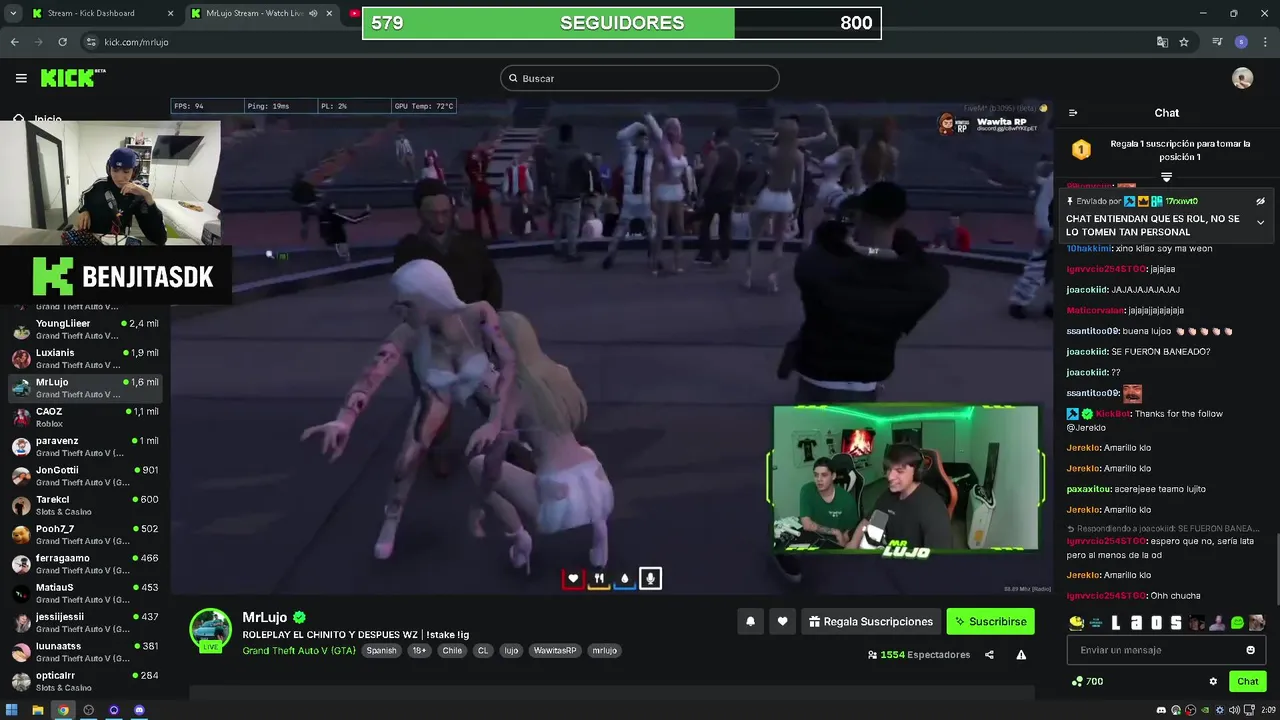Follow MrLujo with the heart button
Image resolution: width=1280 pixels, height=720 pixels.
click(x=782, y=621)
